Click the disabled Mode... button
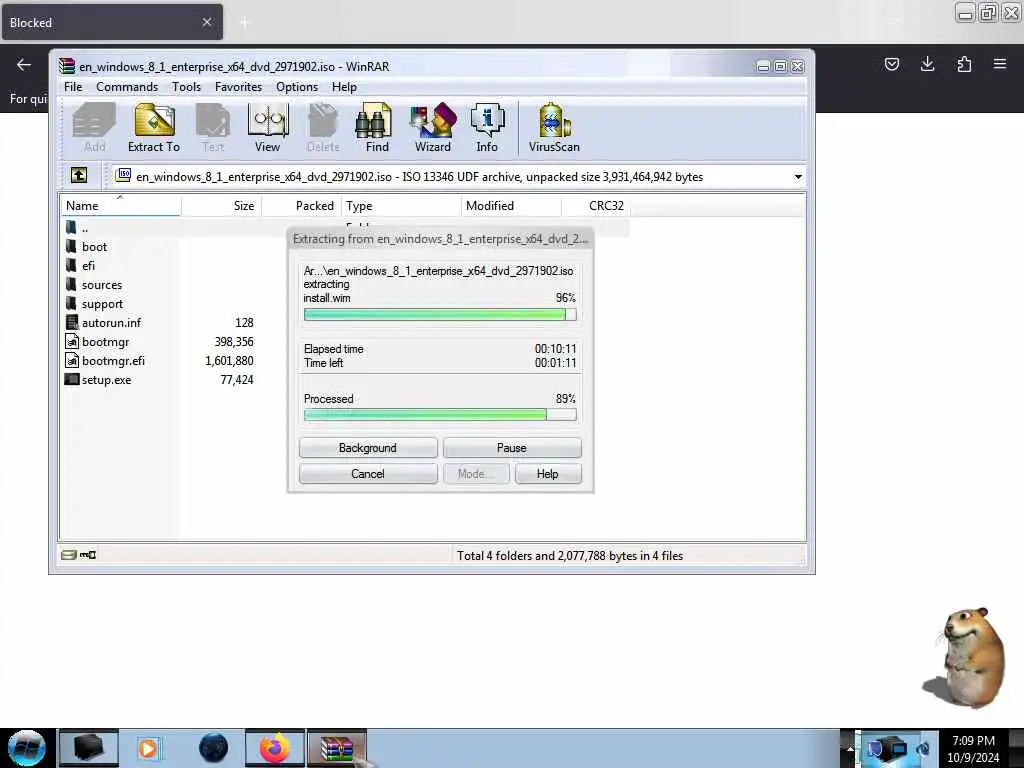 (476, 474)
